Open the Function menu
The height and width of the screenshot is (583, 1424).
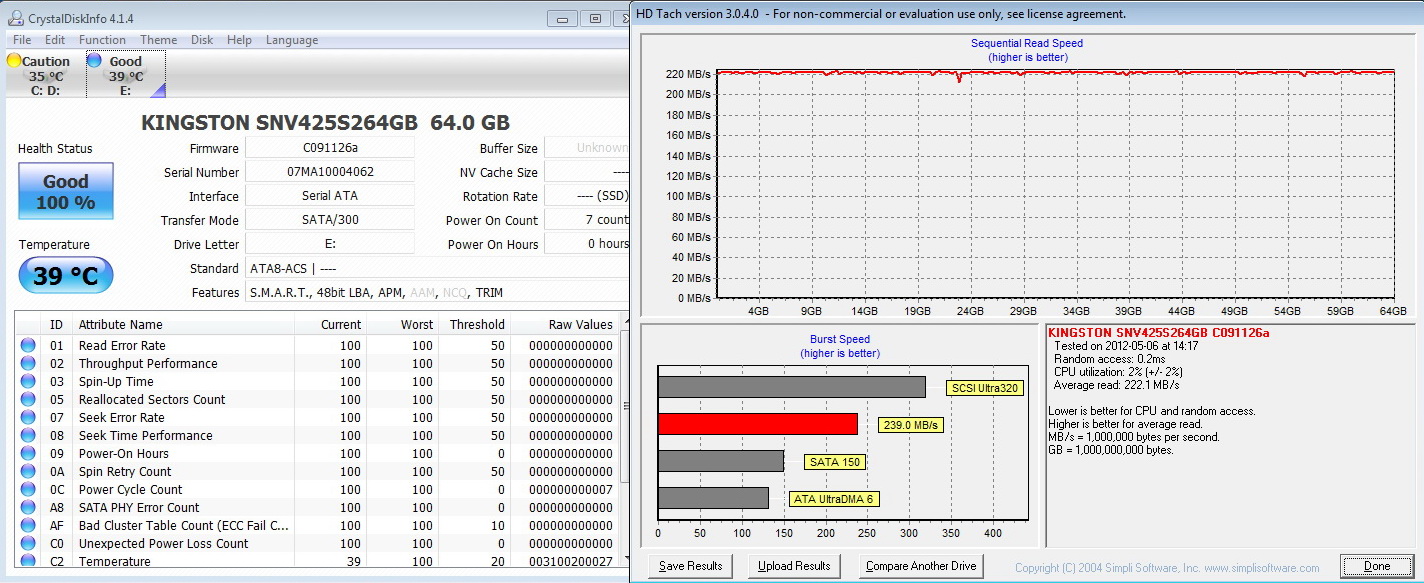point(102,40)
